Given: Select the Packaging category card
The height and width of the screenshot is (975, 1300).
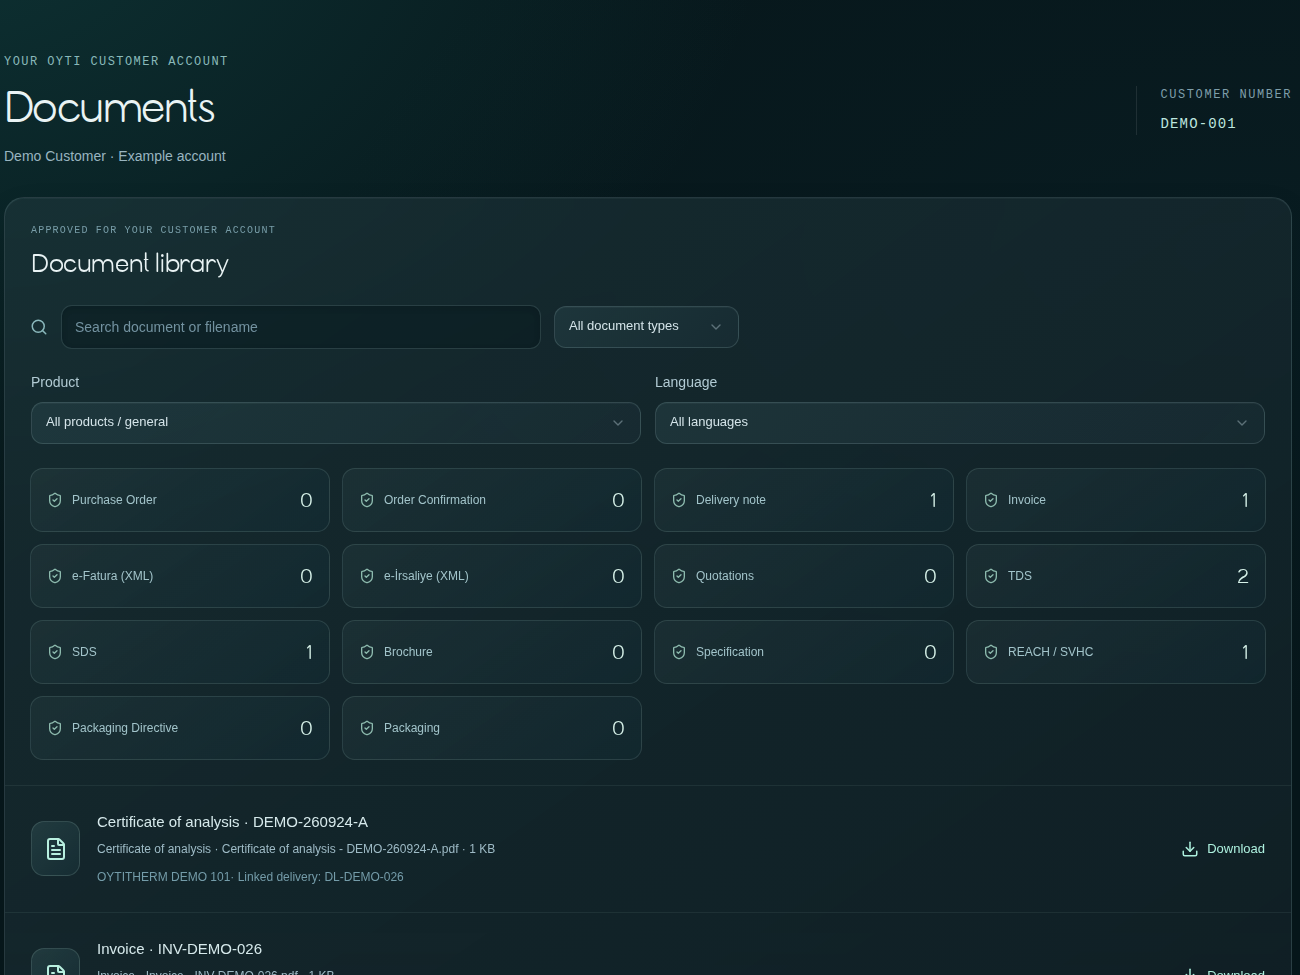Looking at the screenshot, I should [x=492, y=728].
